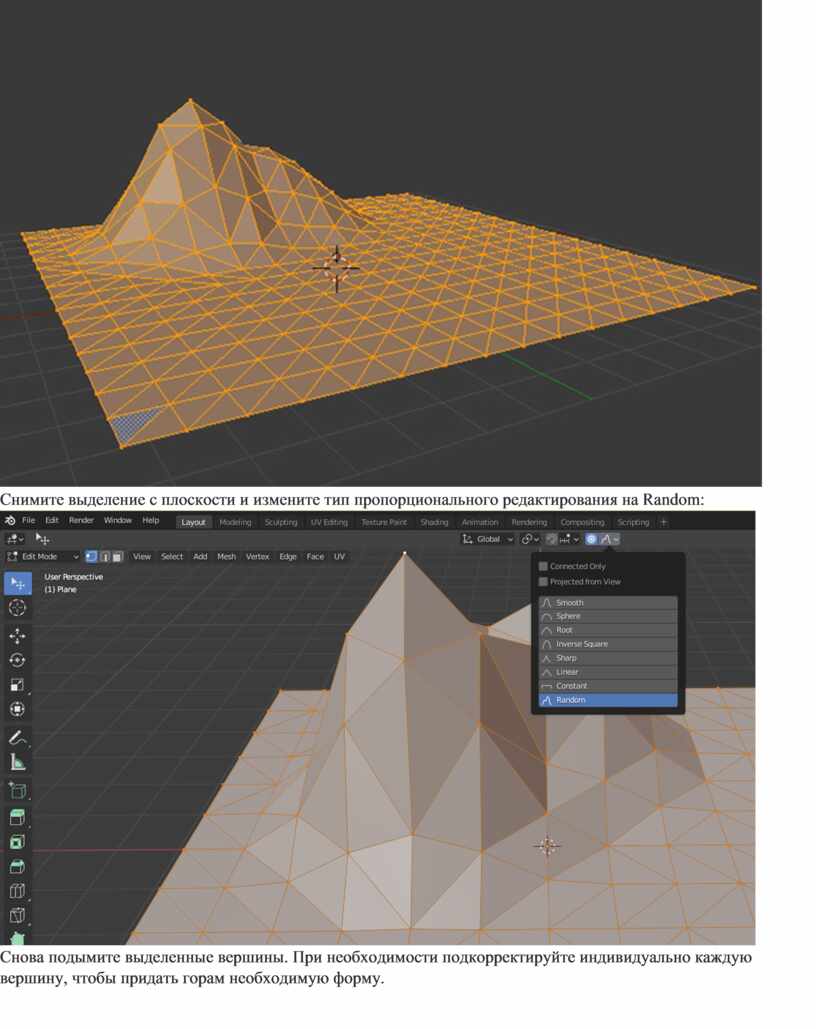The image size is (816, 1029).
Task: Switch to the Animation workspace tab
Action: tap(480, 522)
